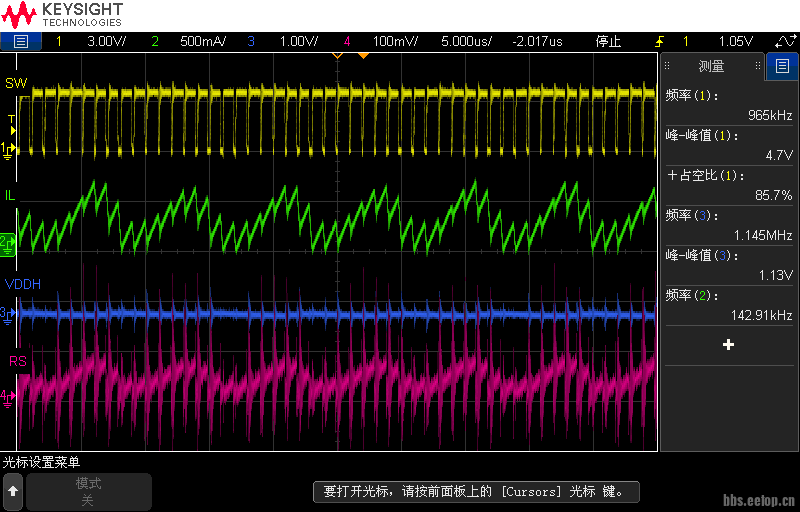Screen dimensions: 800x512
Task: Open the 5.000us/ timebase setting
Action: point(466,41)
